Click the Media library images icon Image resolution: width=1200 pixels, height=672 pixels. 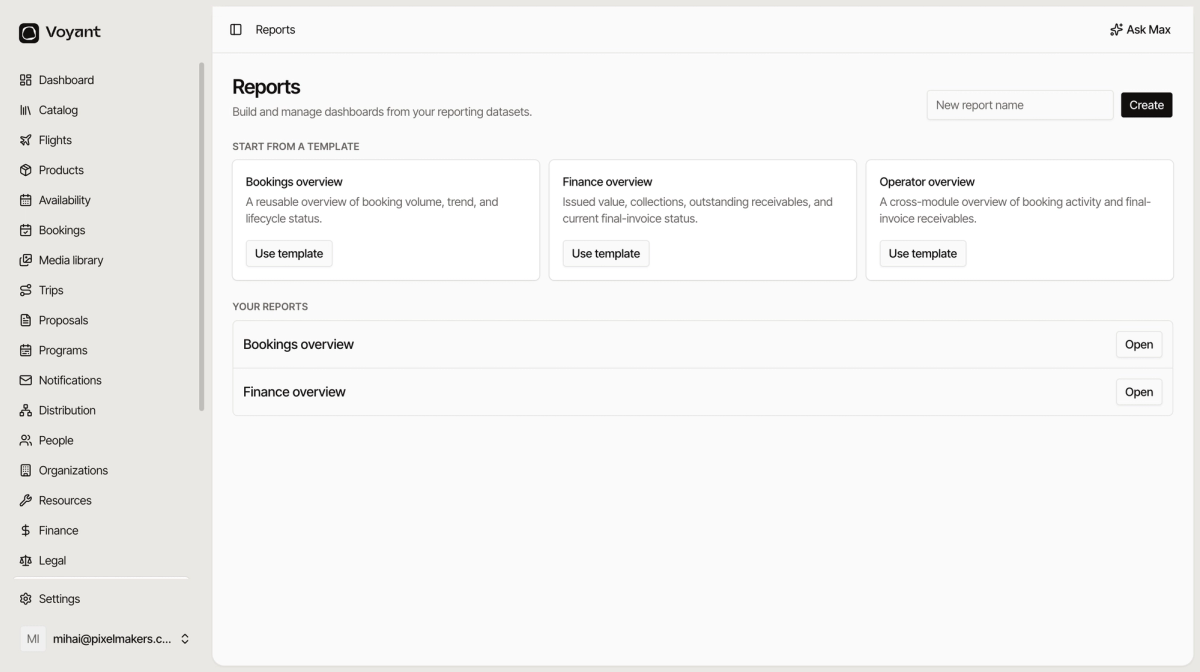pos(26,260)
